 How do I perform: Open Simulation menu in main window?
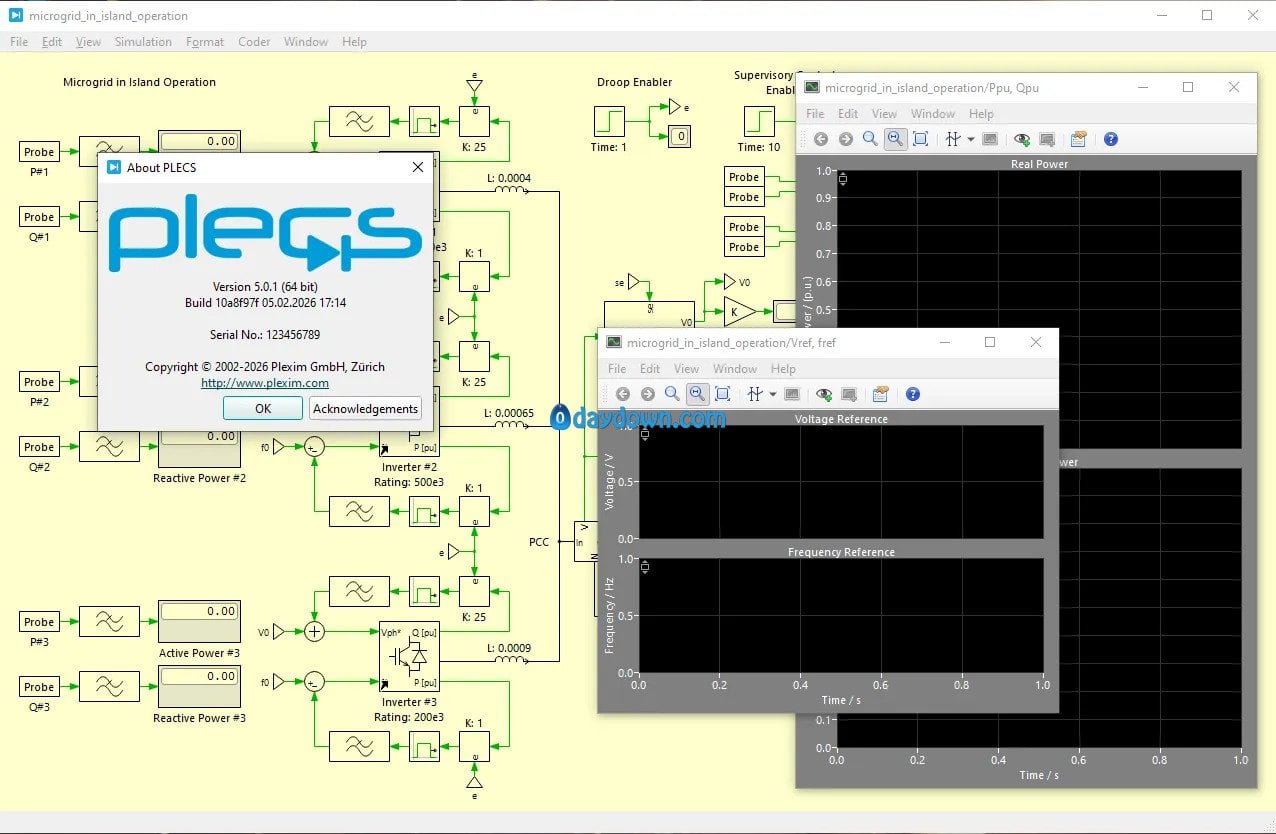click(143, 42)
